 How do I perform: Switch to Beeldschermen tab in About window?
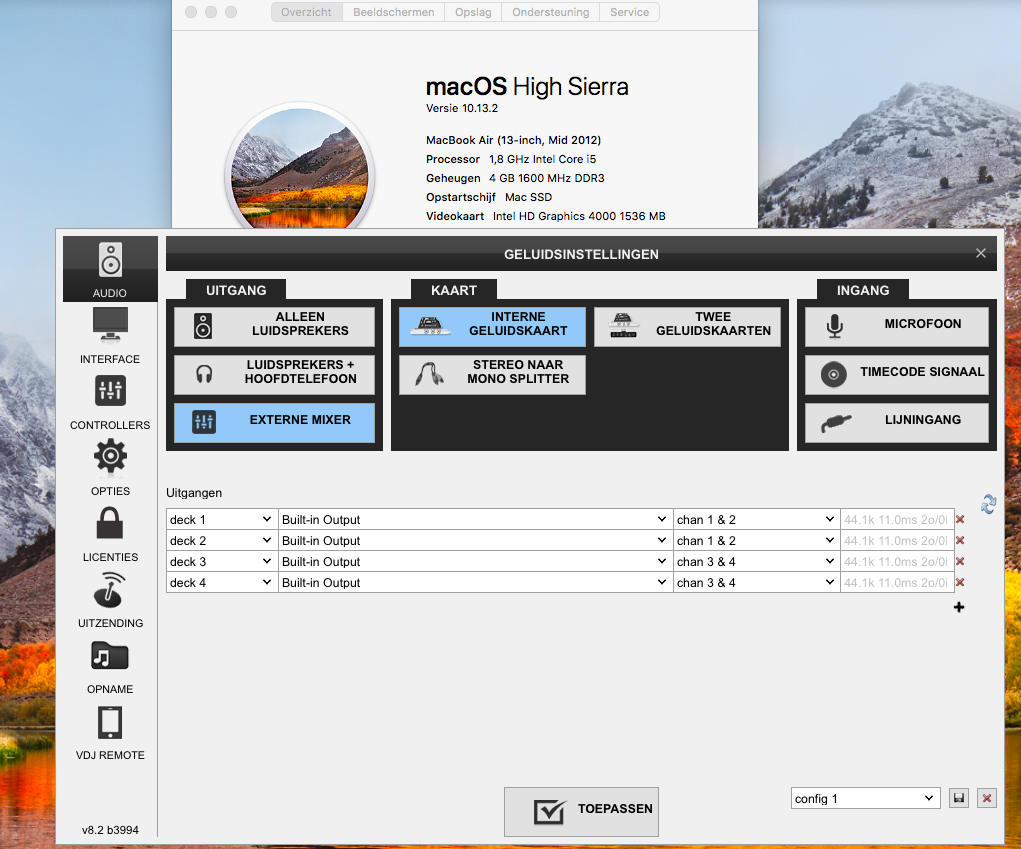[x=393, y=12]
